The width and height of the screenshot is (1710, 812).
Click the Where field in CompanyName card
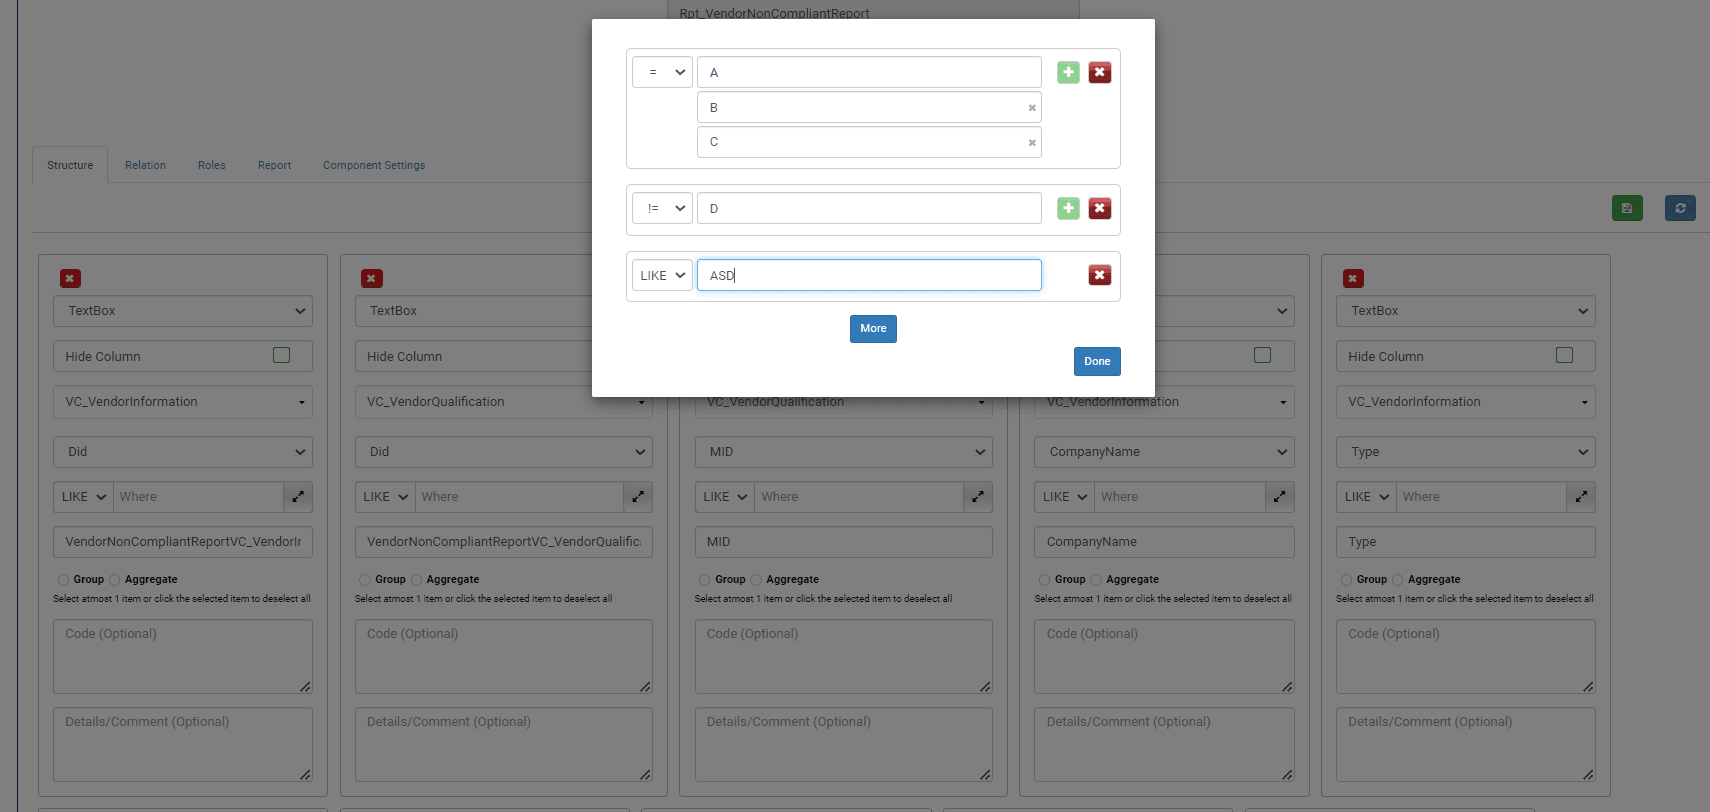pos(1179,497)
